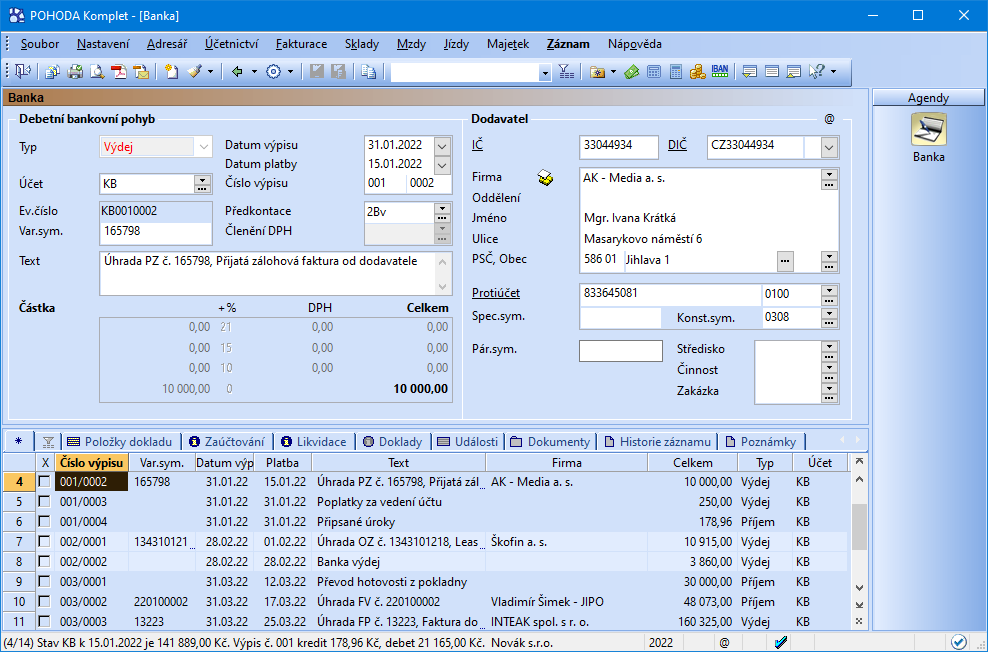Sort by the Firma column header
This screenshot has width=988, height=652.
566,462
